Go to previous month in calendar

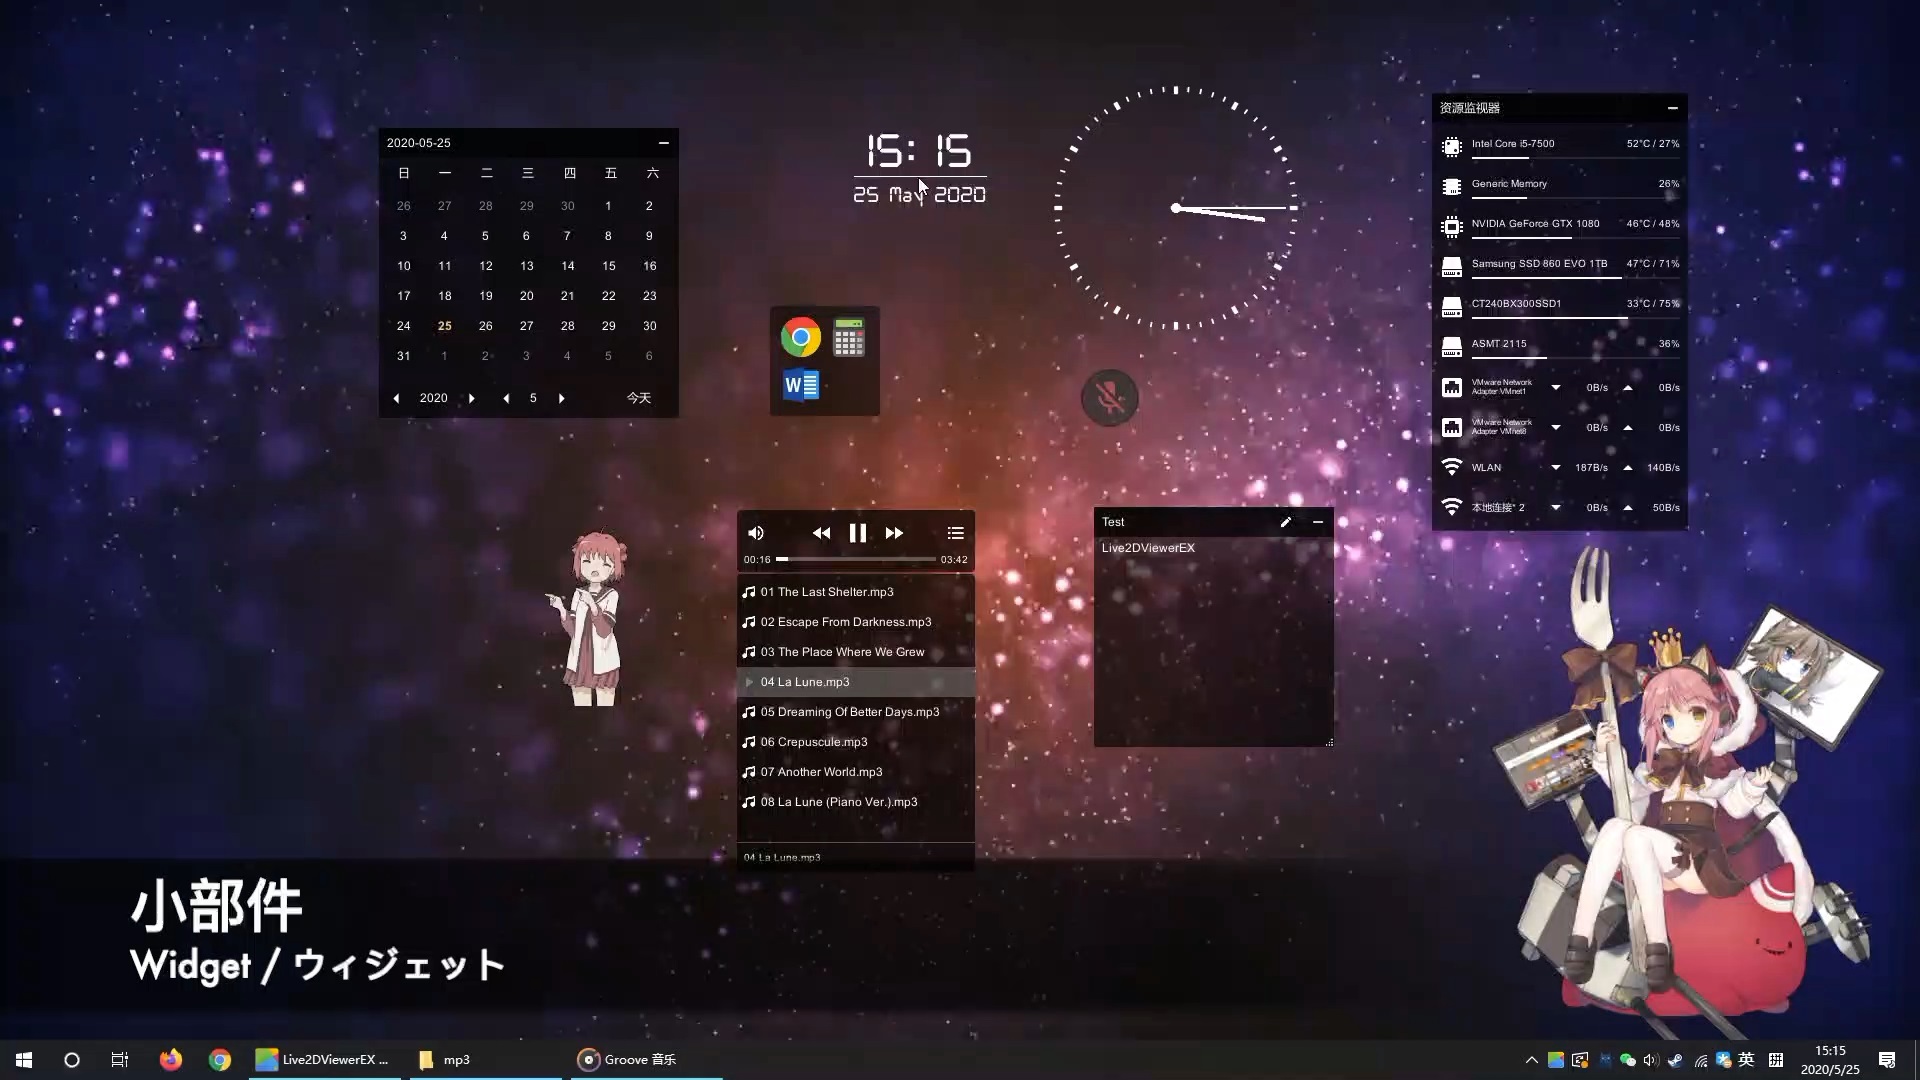pyautogui.click(x=506, y=398)
